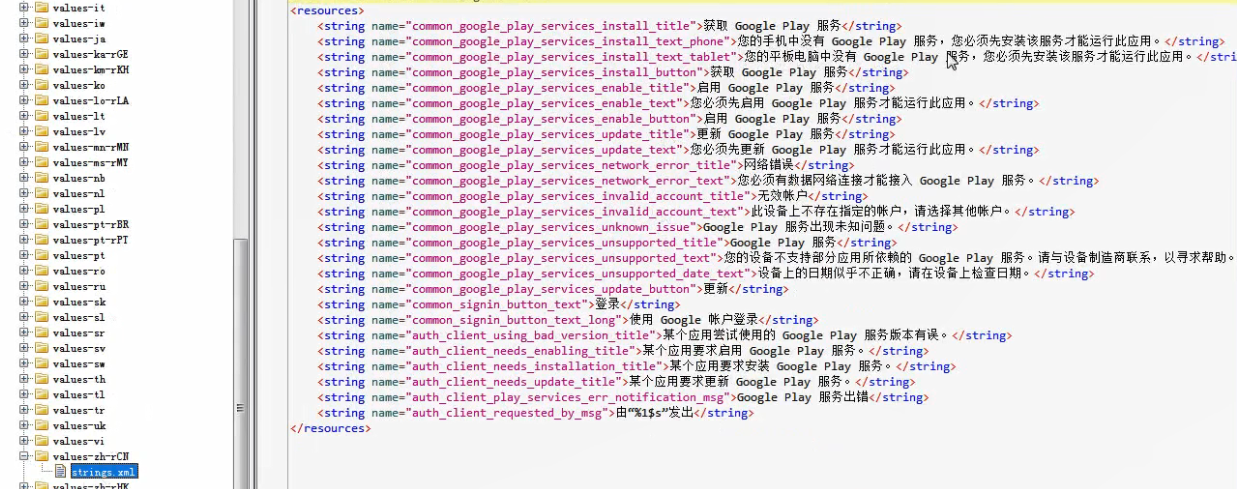Select the values-uk tree item label
The height and width of the screenshot is (489, 1237).
pyautogui.click(x=79, y=426)
